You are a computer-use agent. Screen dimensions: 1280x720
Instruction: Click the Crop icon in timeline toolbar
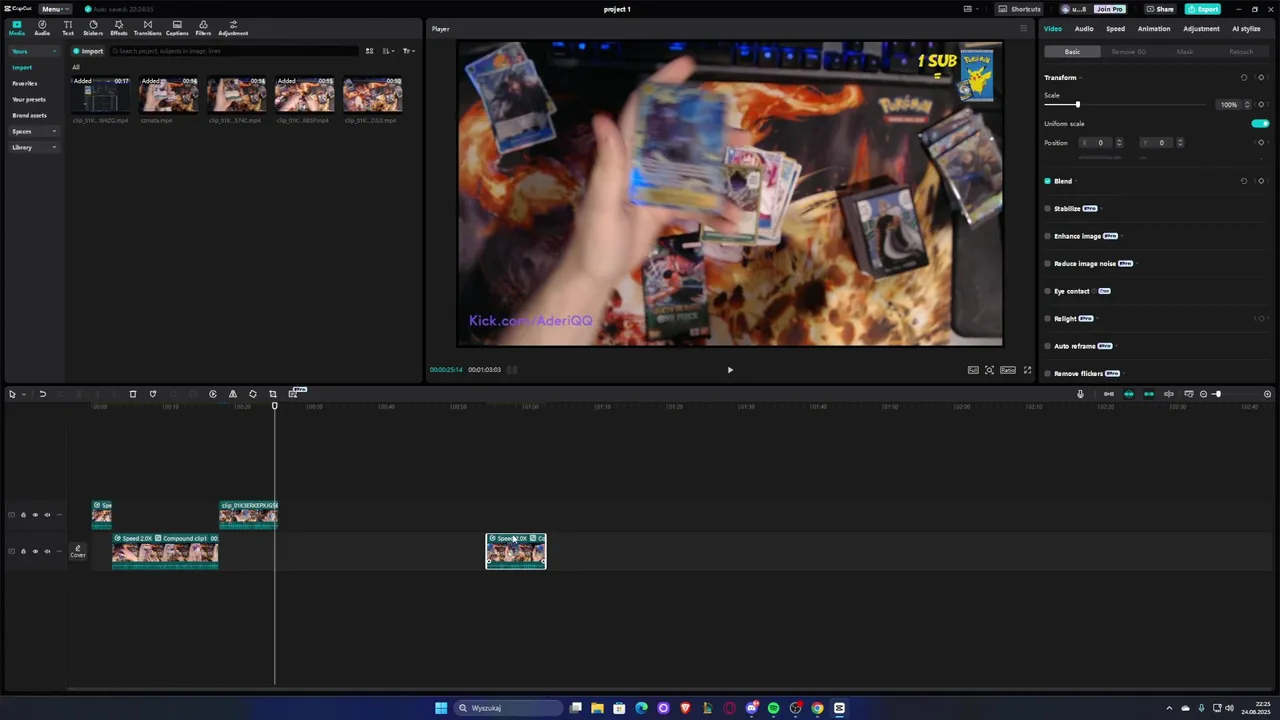(x=273, y=394)
